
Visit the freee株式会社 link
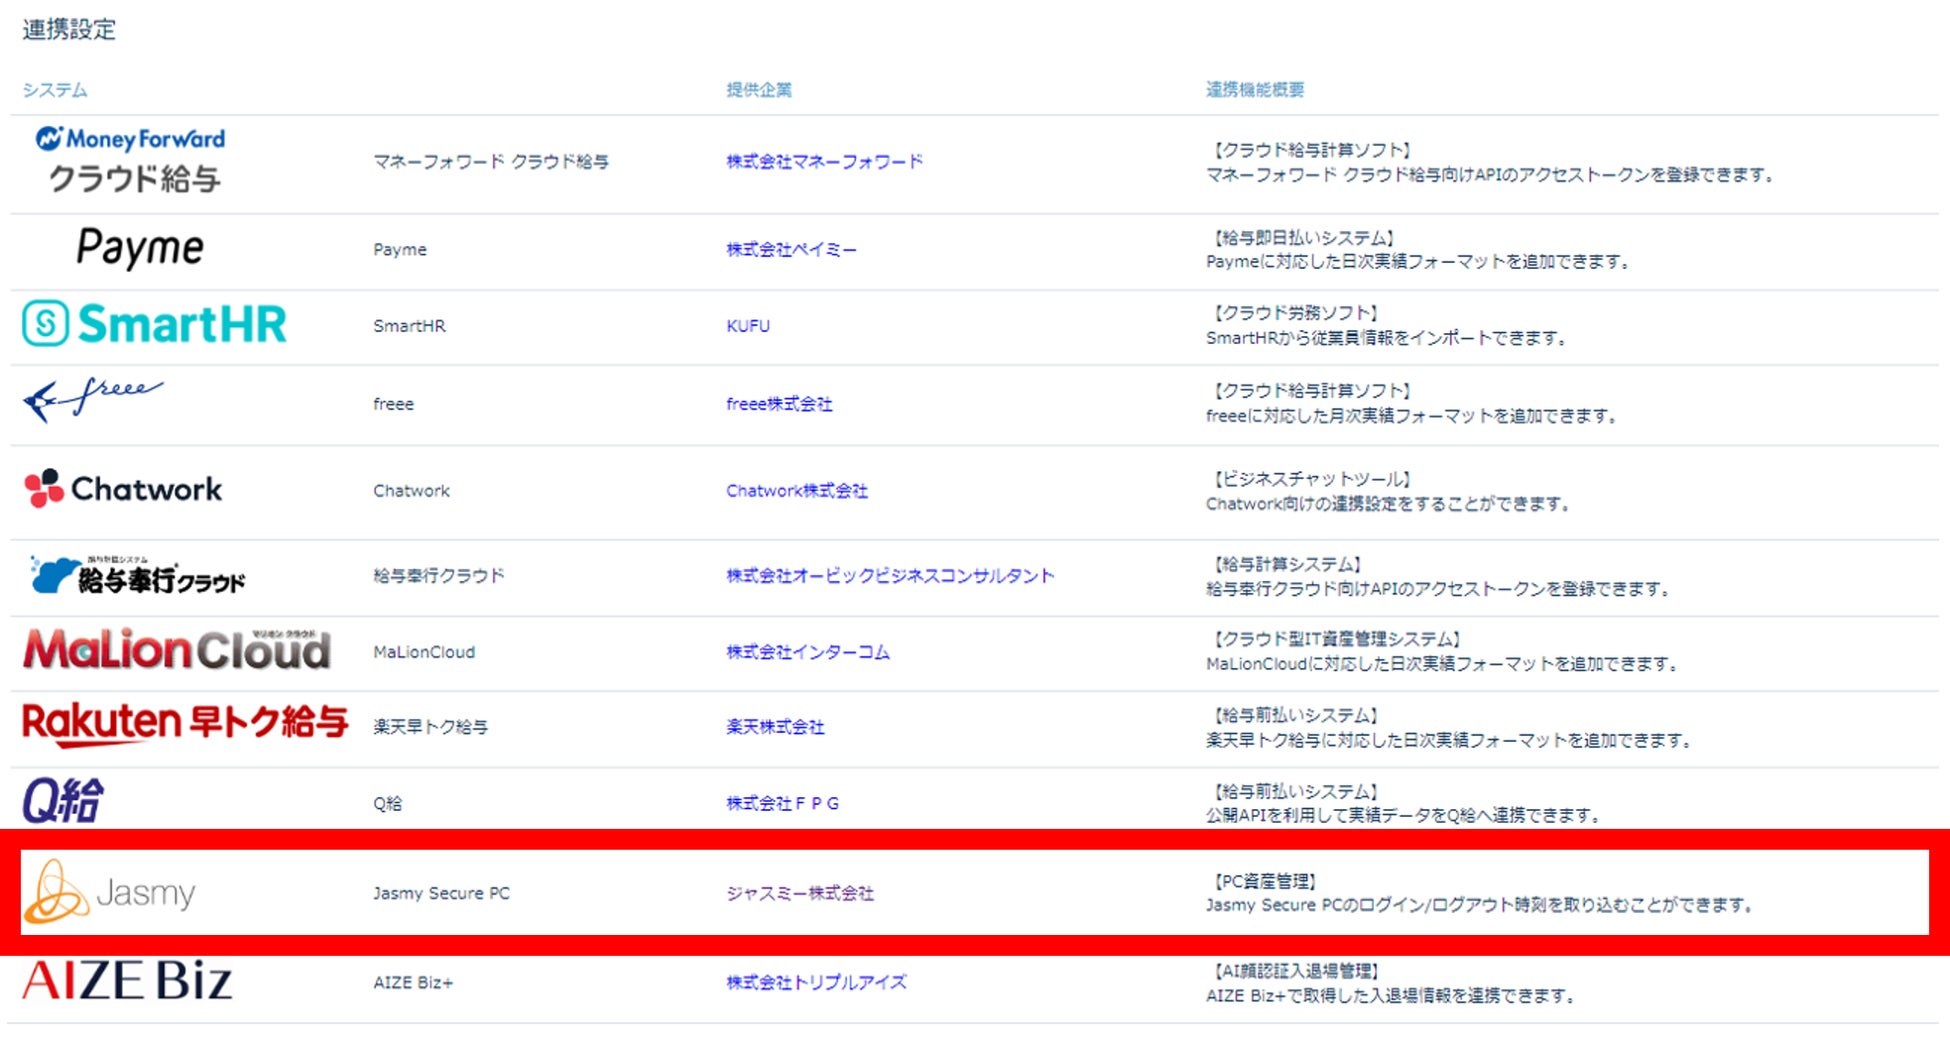tap(779, 404)
